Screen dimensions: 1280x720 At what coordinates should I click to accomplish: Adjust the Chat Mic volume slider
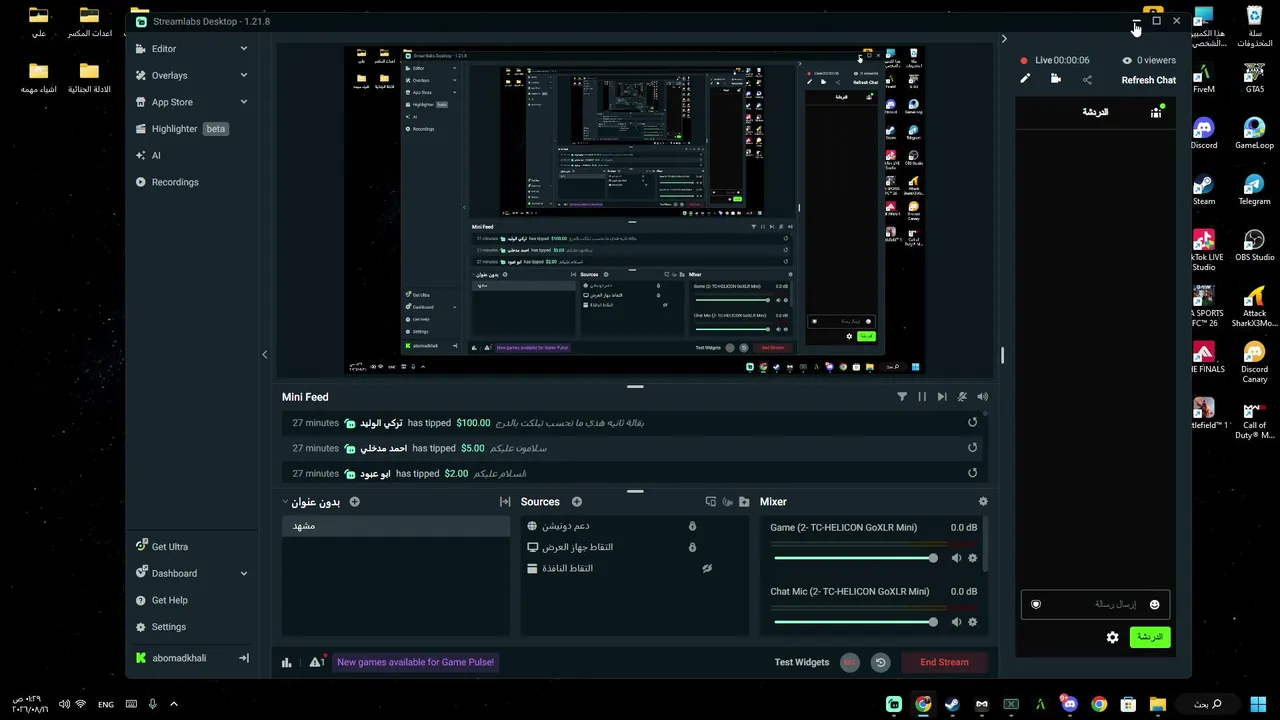[x=856, y=622]
